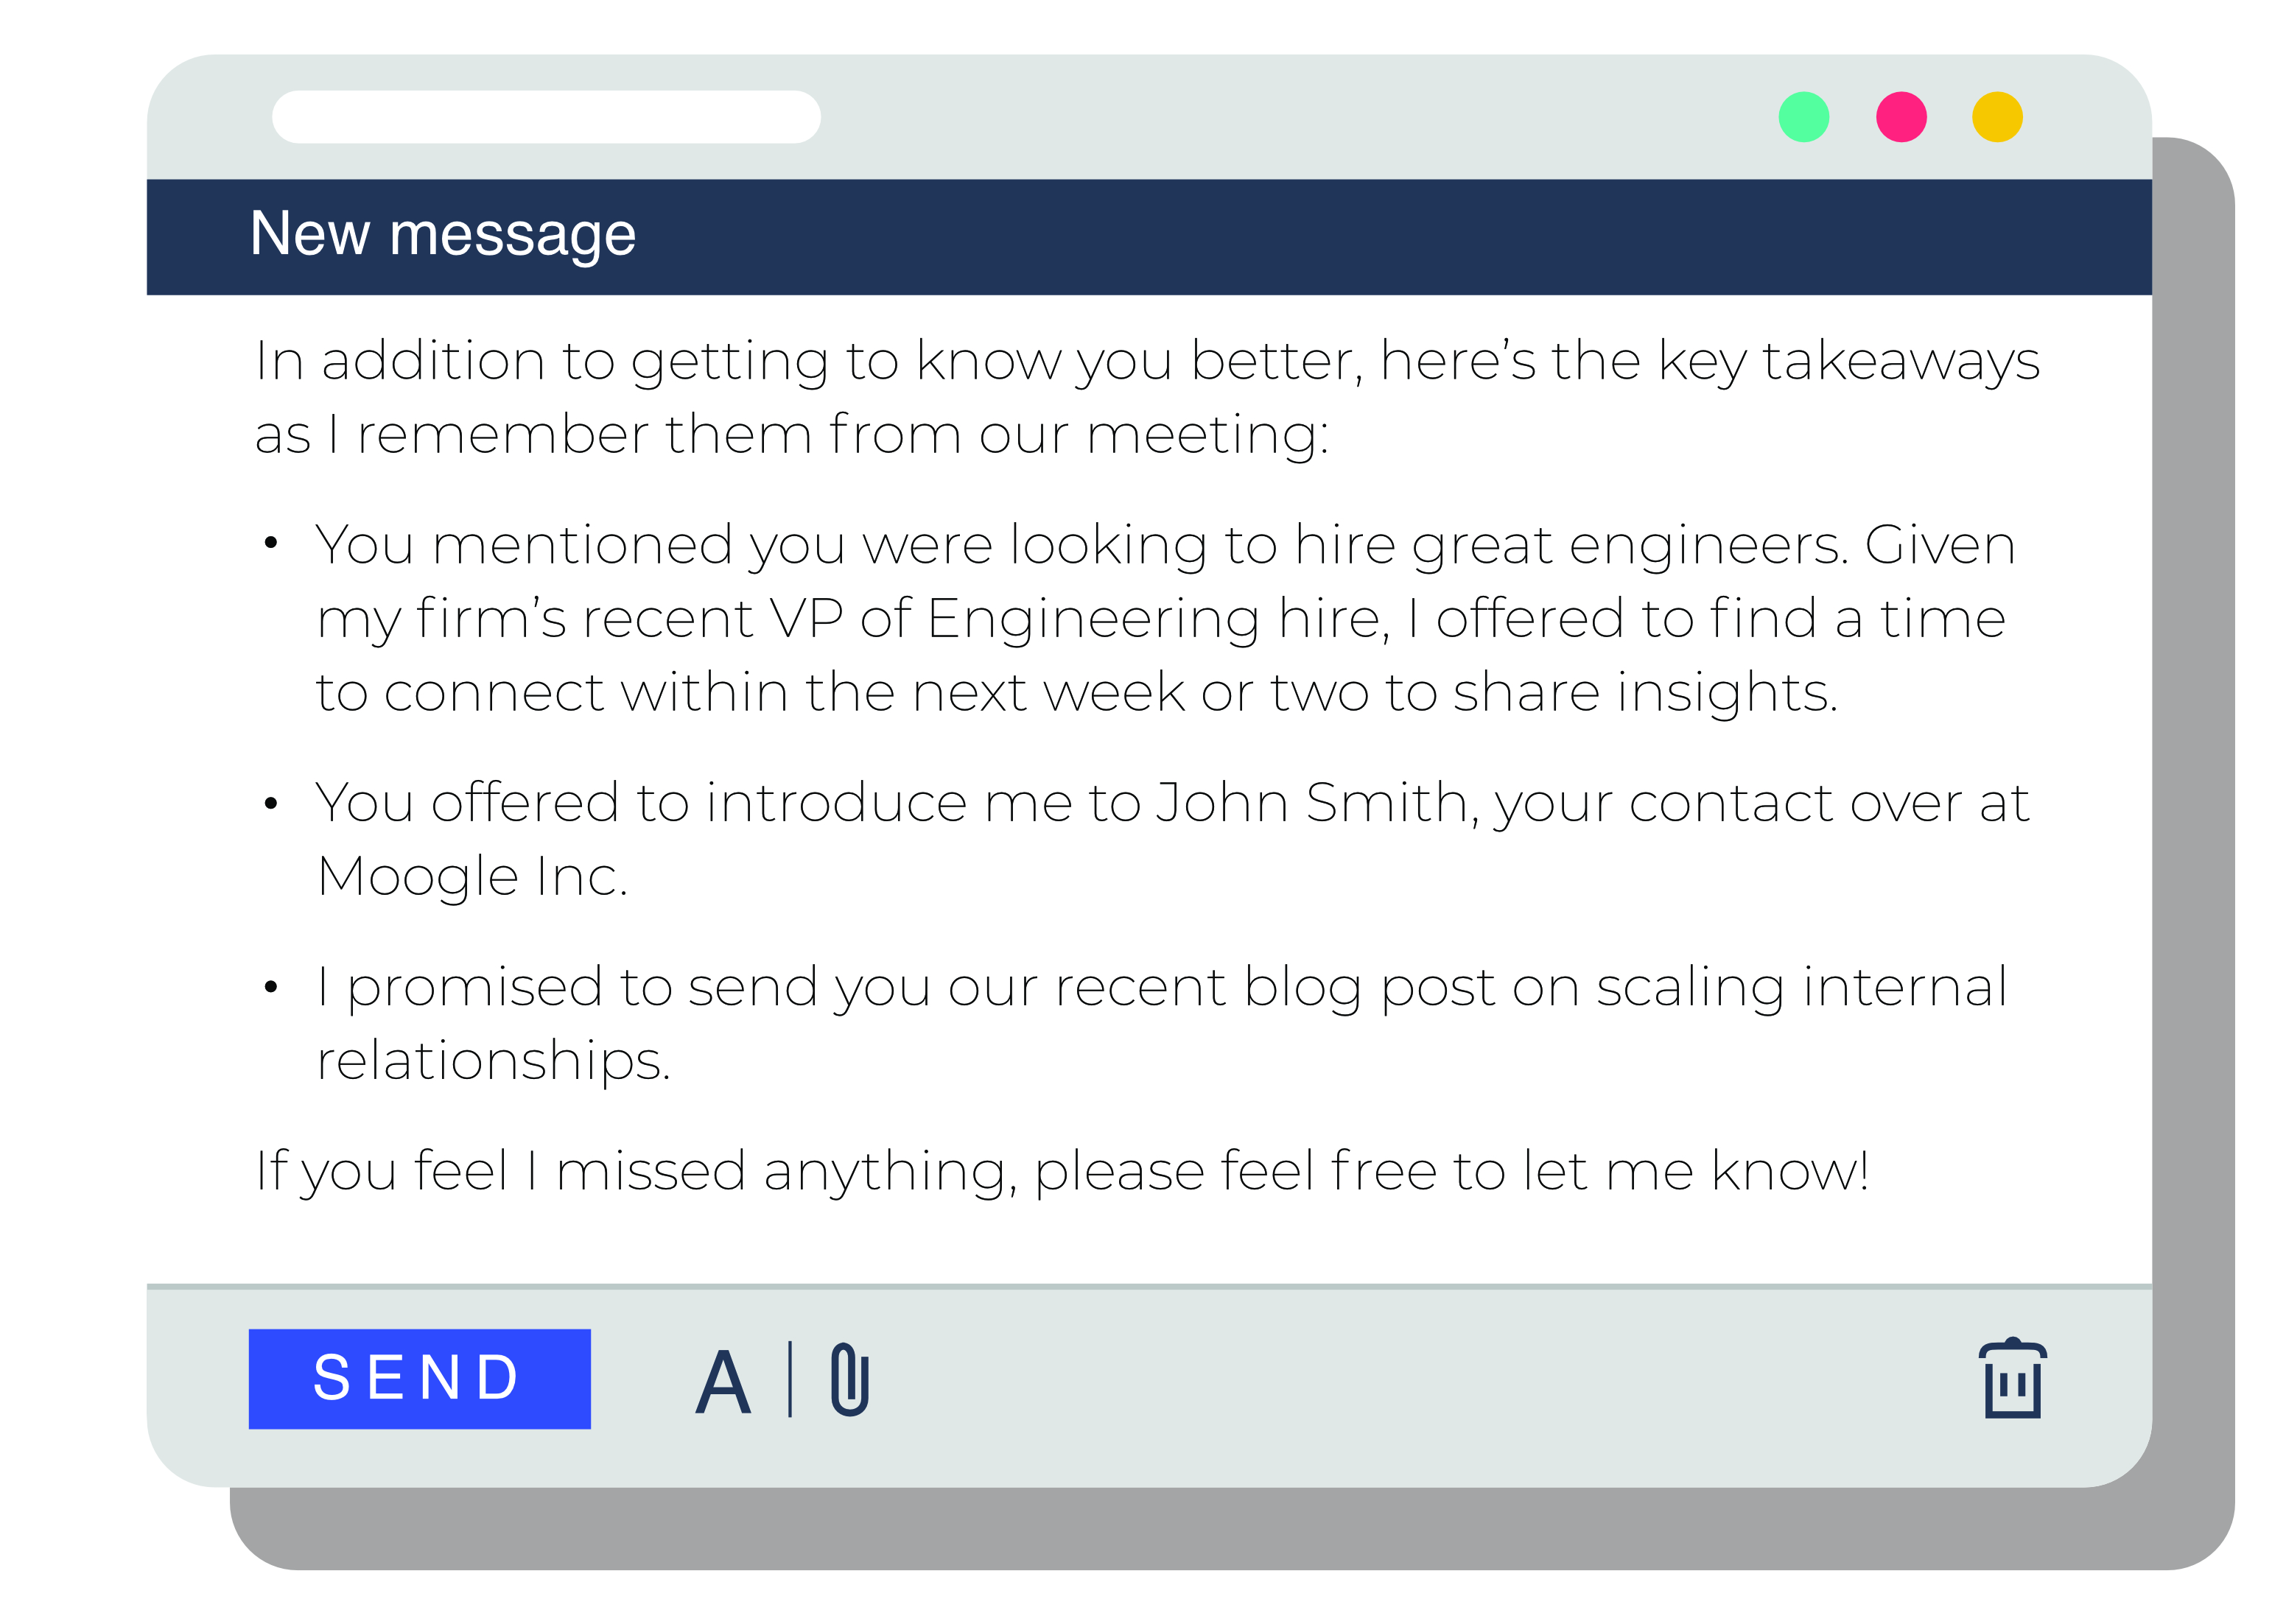Viewport: 2272px width, 1624px height.
Task: Click the blue SEND button
Action: coord(419,1378)
